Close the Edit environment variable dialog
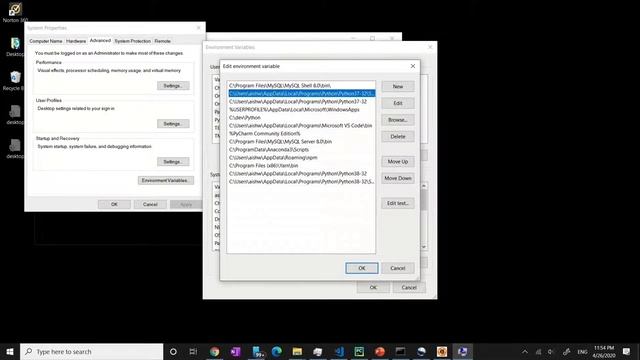Image resolution: width=640 pixels, height=360 pixels. tap(413, 66)
